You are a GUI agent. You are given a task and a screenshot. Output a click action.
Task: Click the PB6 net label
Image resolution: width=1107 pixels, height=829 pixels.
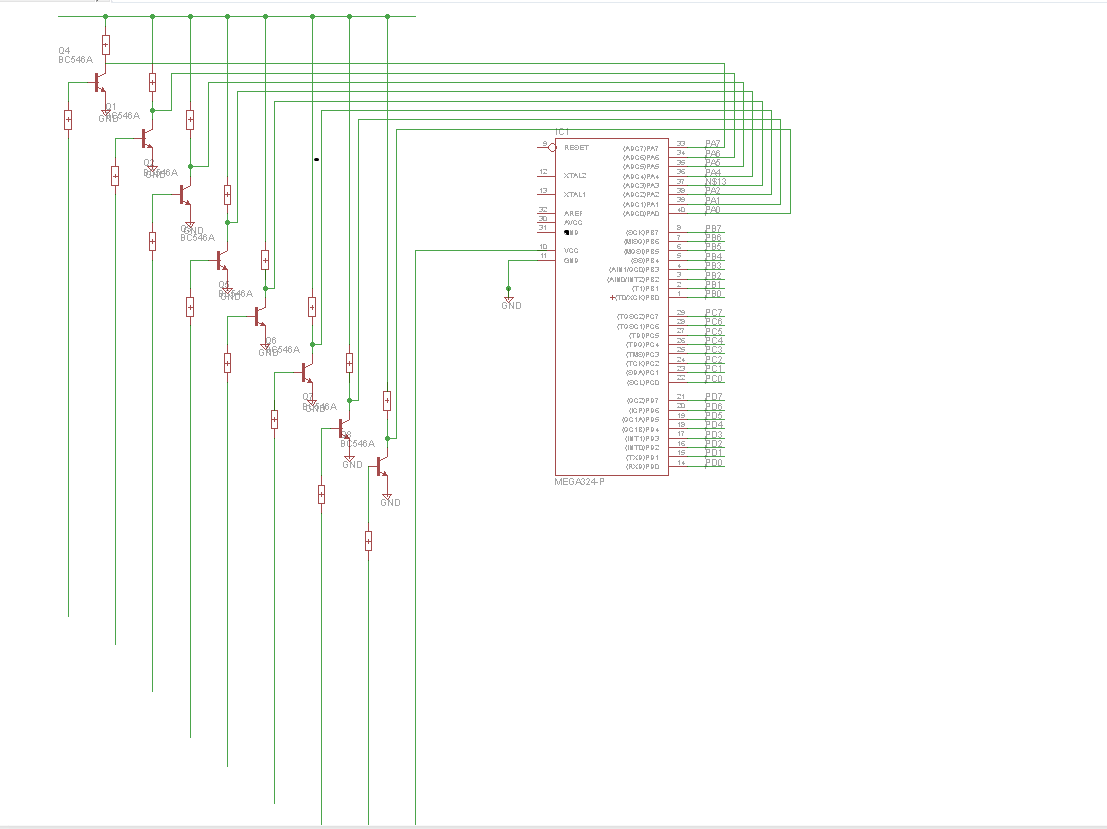pos(714,238)
